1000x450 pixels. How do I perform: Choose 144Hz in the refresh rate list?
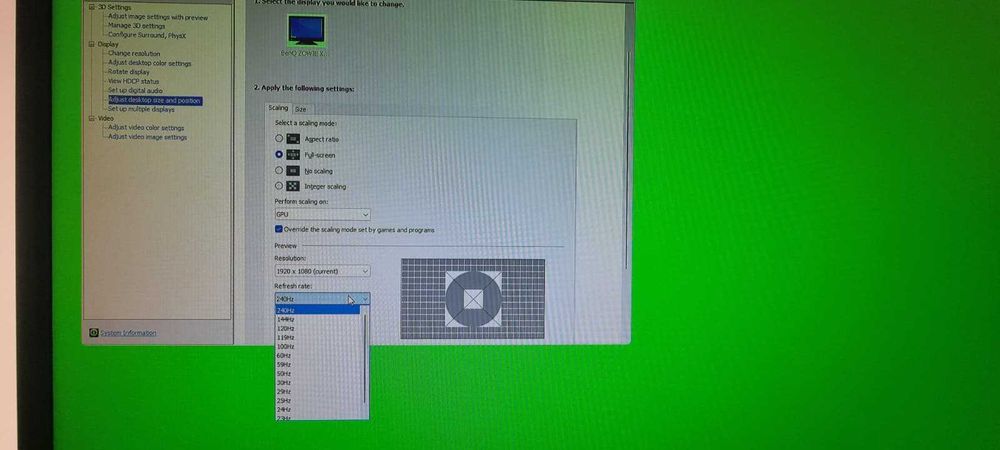[x=318, y=319]
